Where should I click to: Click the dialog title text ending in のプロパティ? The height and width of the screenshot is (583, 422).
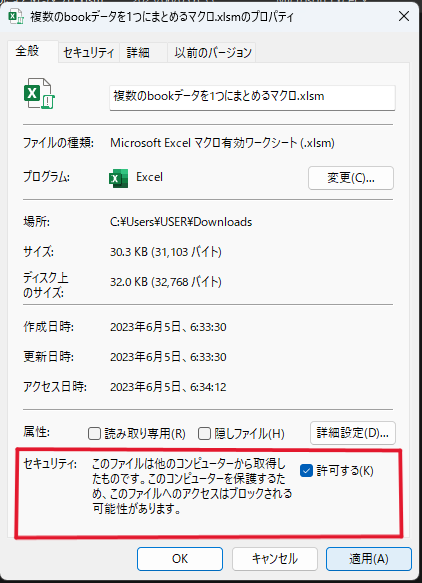(162, 17)
